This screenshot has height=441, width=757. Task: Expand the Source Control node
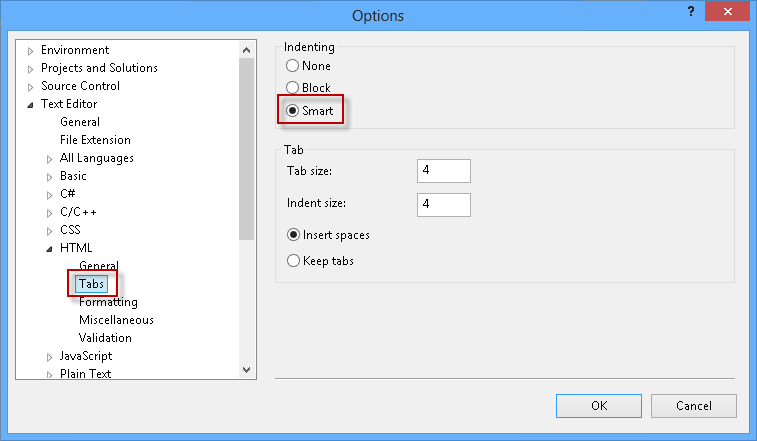click(30, 87)
